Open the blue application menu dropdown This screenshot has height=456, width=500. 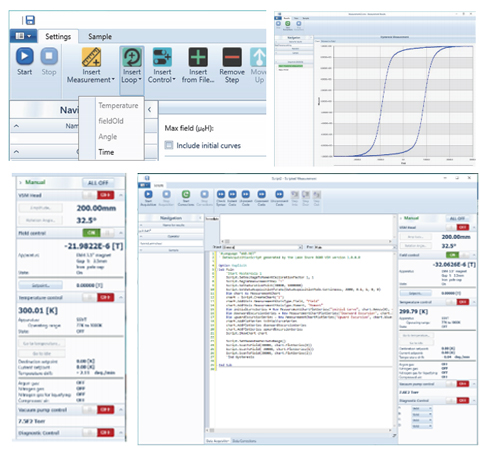pos(23,36)
